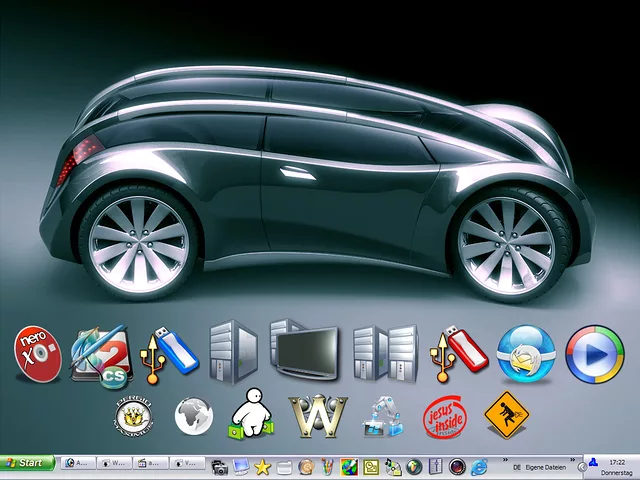The image size is (640, 480).
Task: Select the DE language bar indicator
Action: click(x=516, y=466)
